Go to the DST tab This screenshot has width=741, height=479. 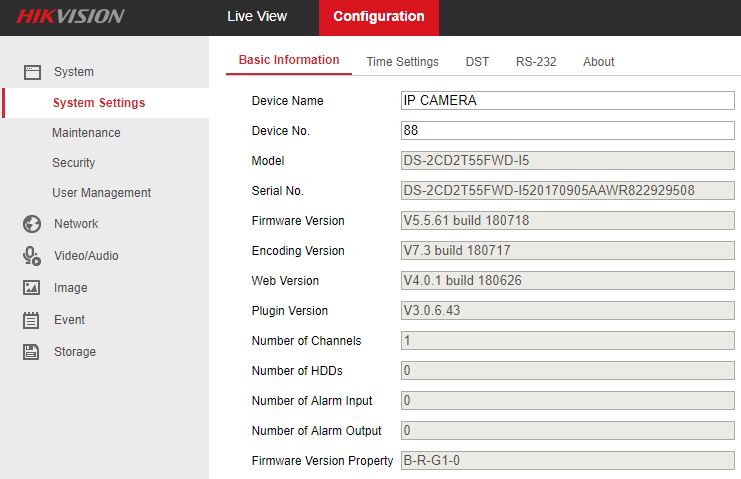pos(477,62)
